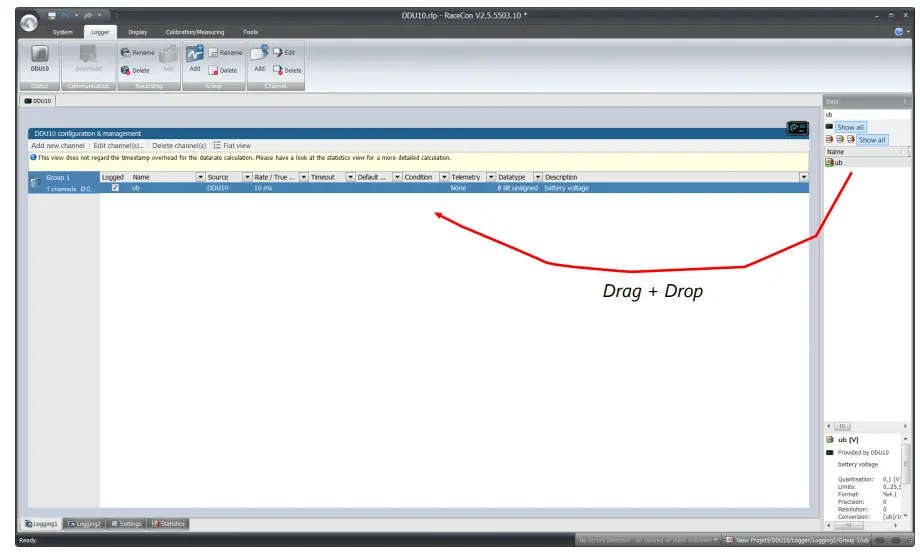Toggle the Logged checkbox for channel ub
This screenshot has height=552, width=920.
[x=115, y=188]
